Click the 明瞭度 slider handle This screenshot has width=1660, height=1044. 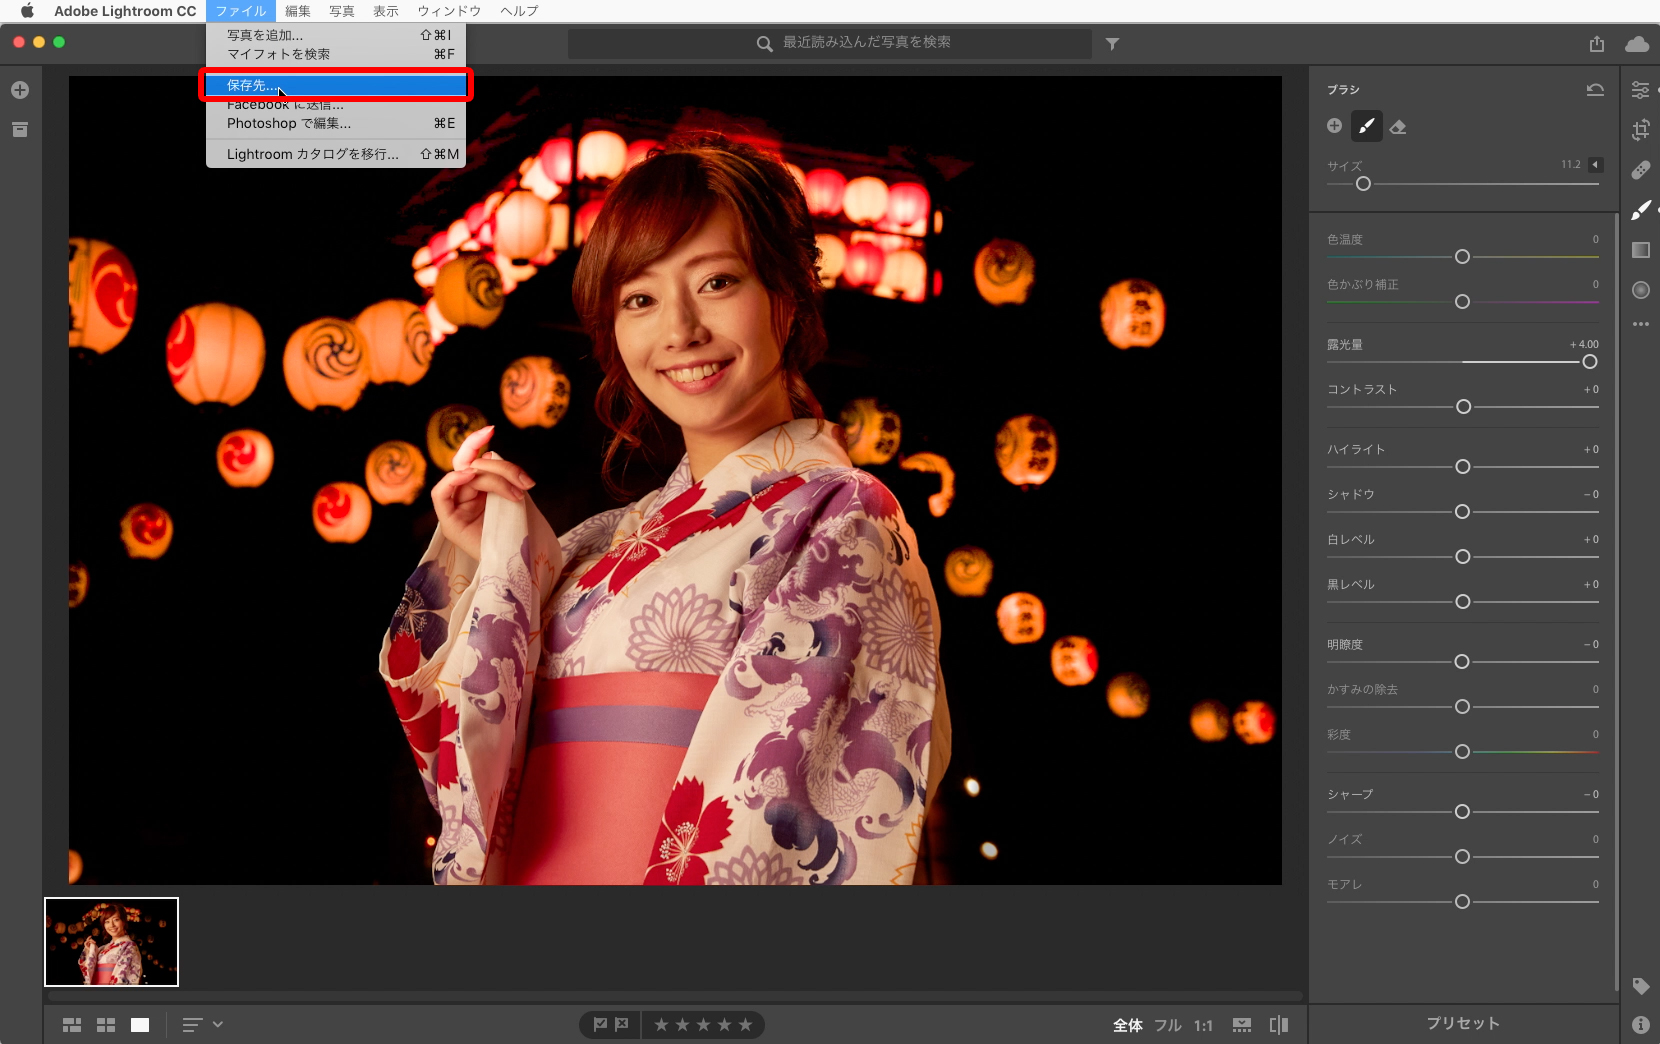[1462, 662]
